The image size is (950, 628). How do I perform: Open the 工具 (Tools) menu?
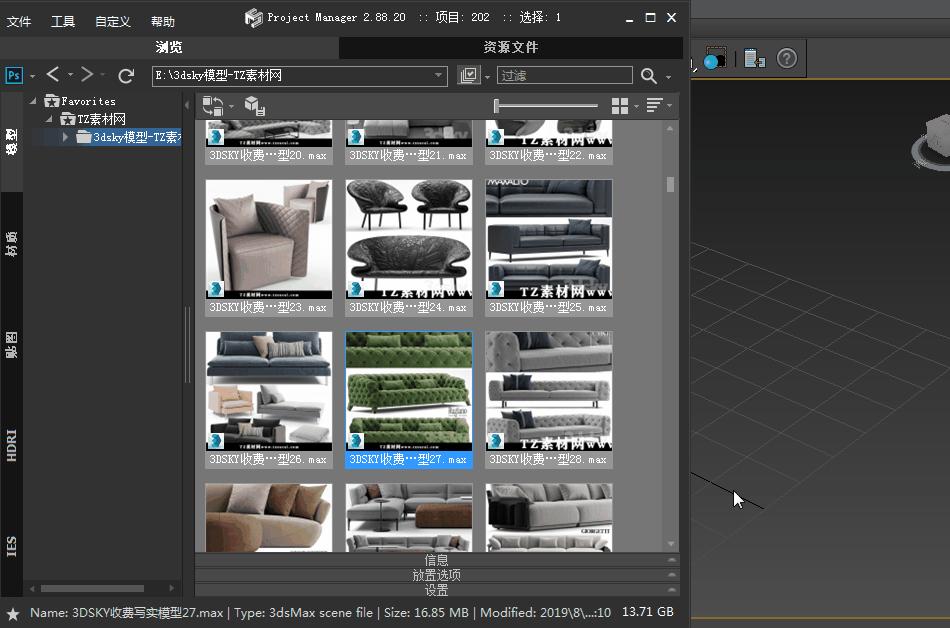(x=62, y=20)
